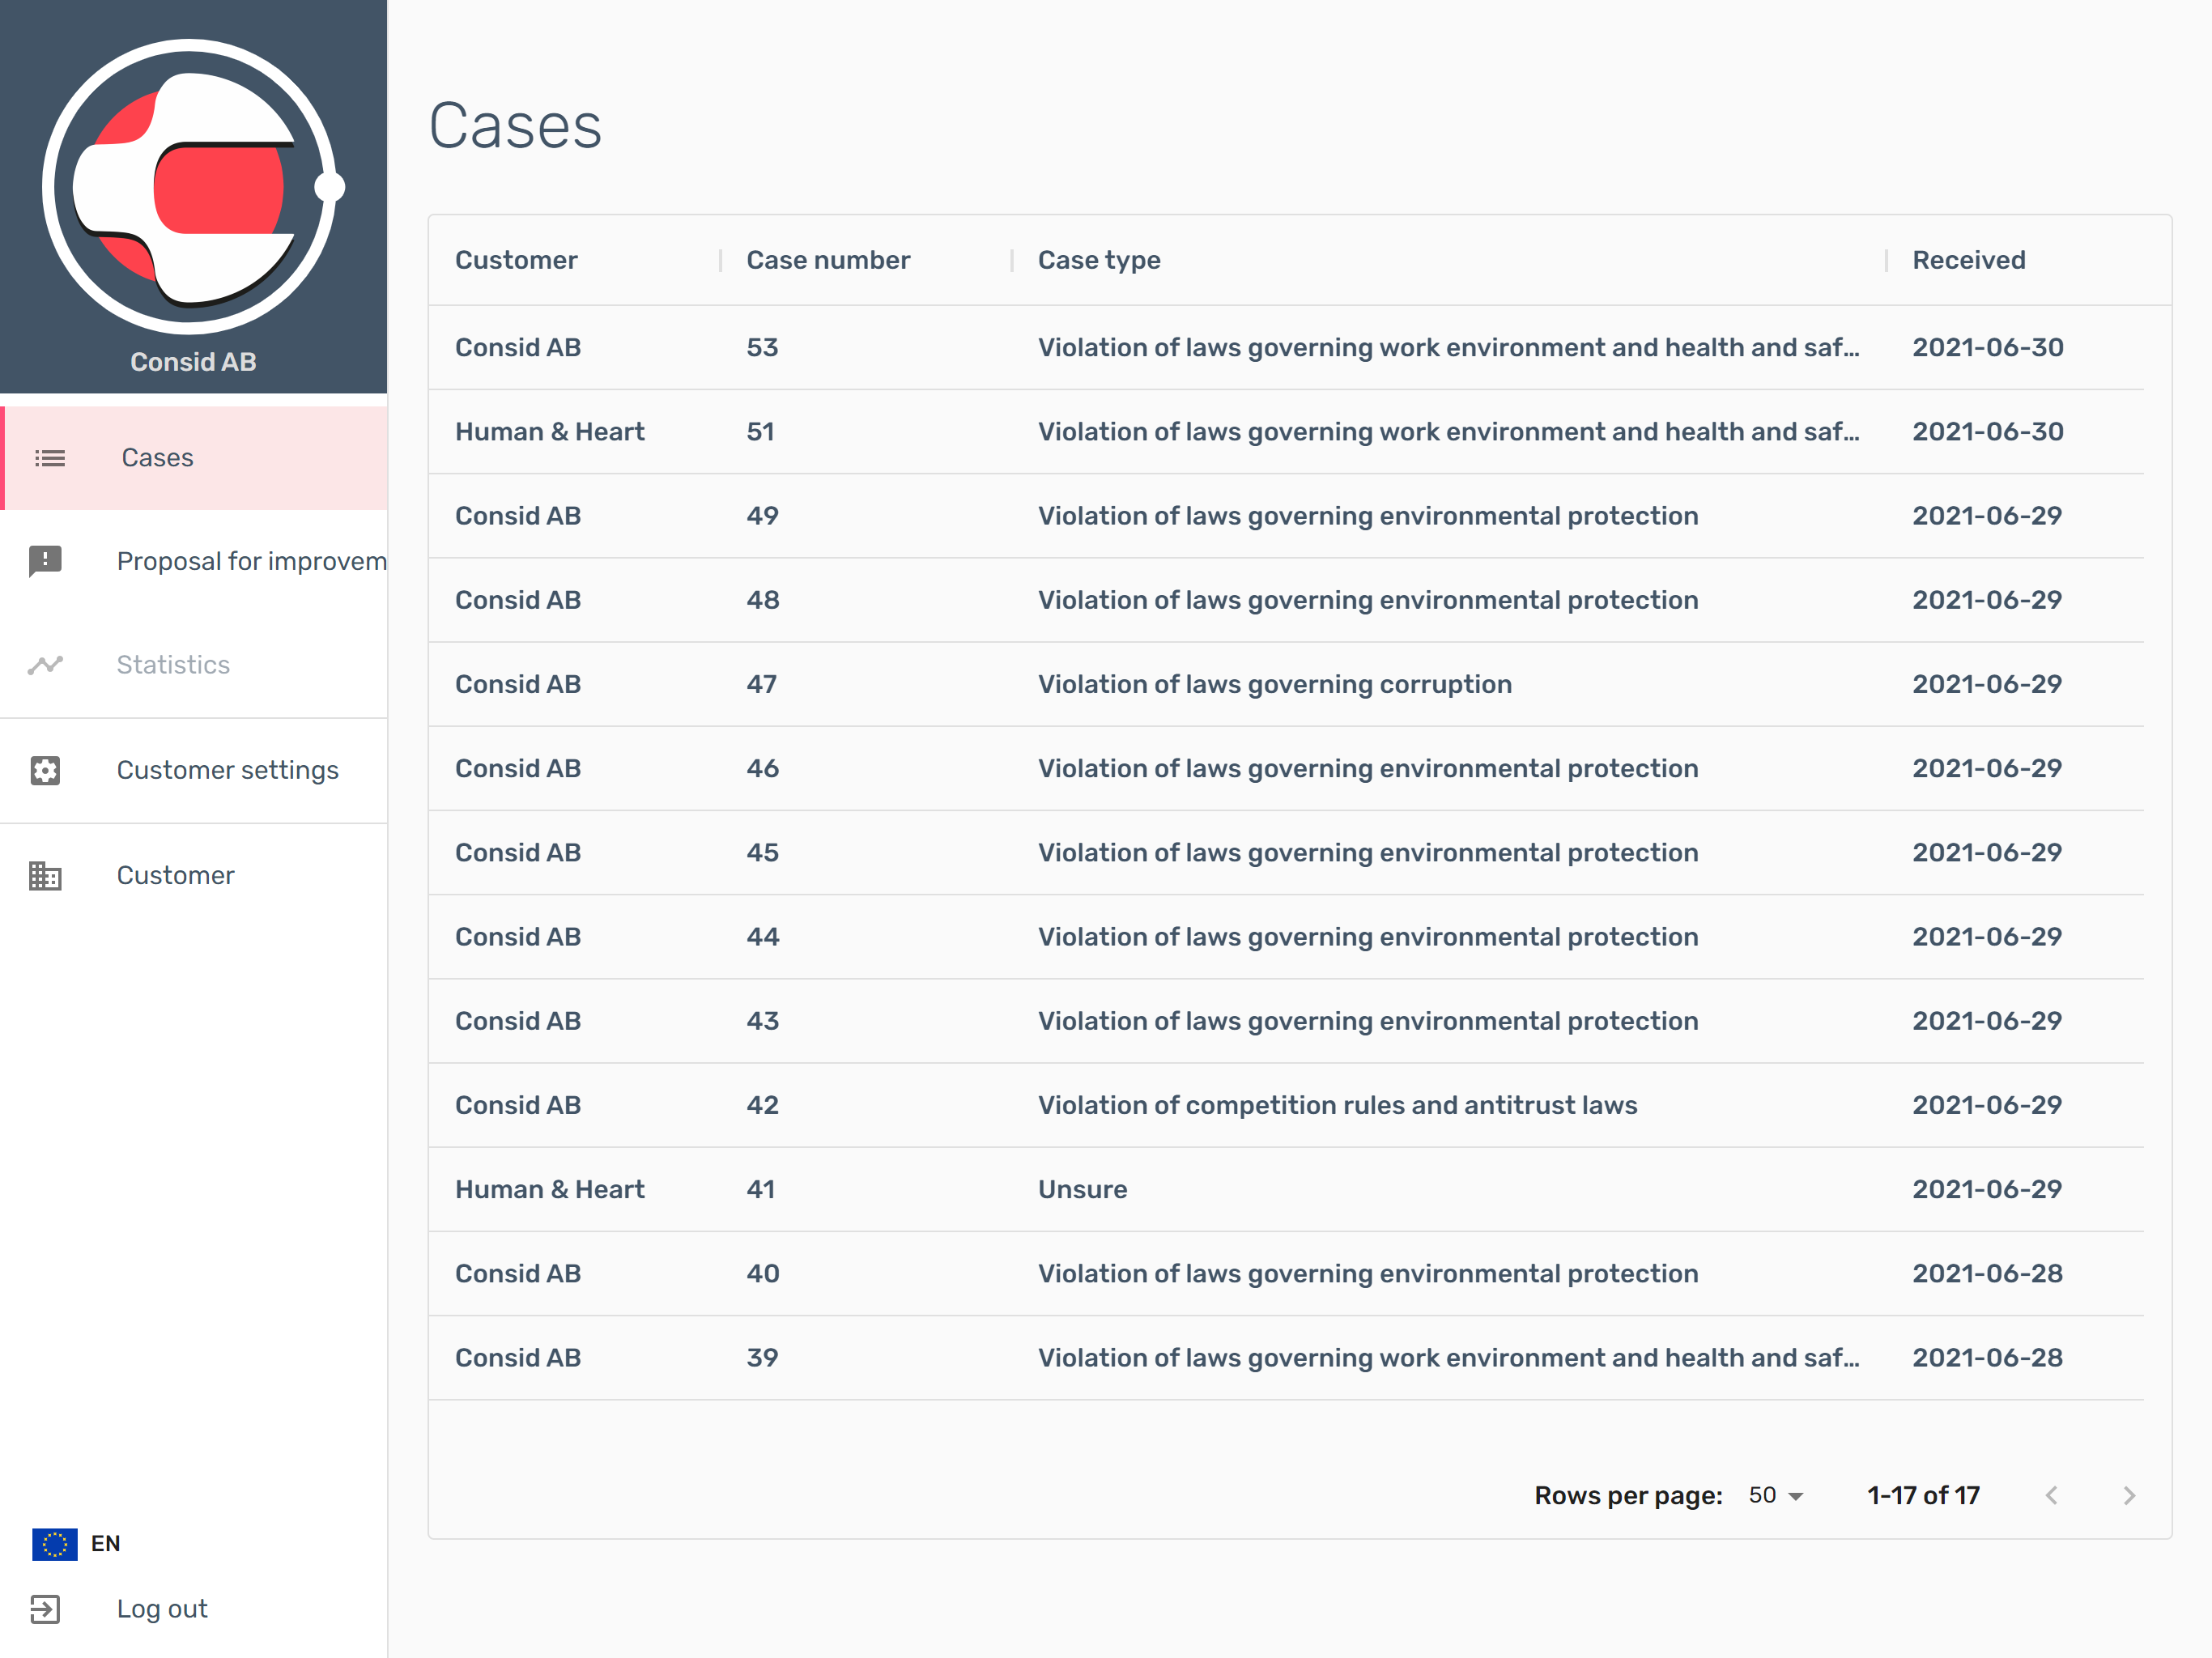Viewport: 2212px width, 1658px height.
Task: Click the 1-17 of 17 pagination text
Action: coord(1923,1495)
